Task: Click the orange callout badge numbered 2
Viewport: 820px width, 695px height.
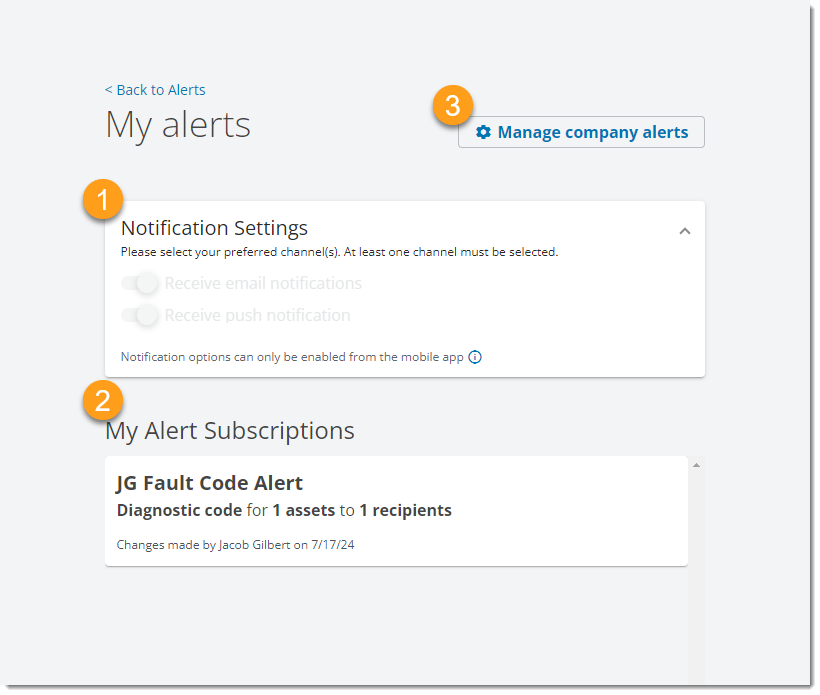Action: pos(104,401)
